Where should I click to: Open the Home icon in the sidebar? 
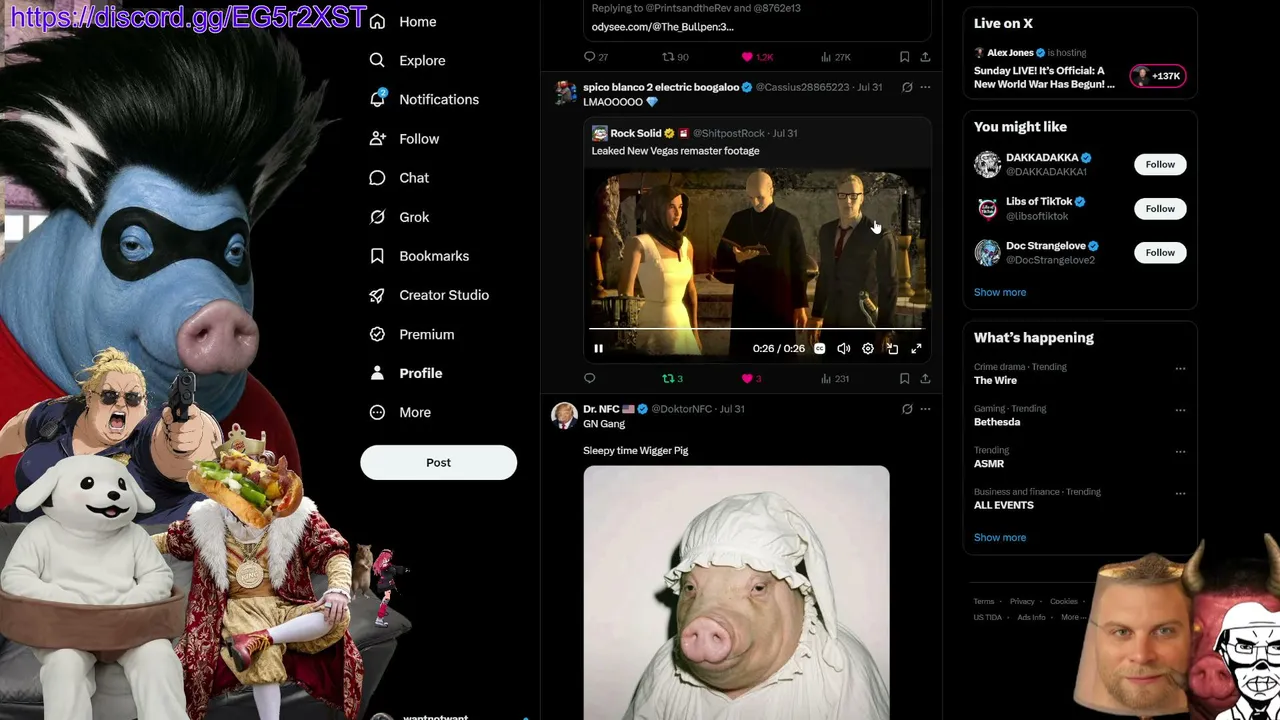pos(377,21)
